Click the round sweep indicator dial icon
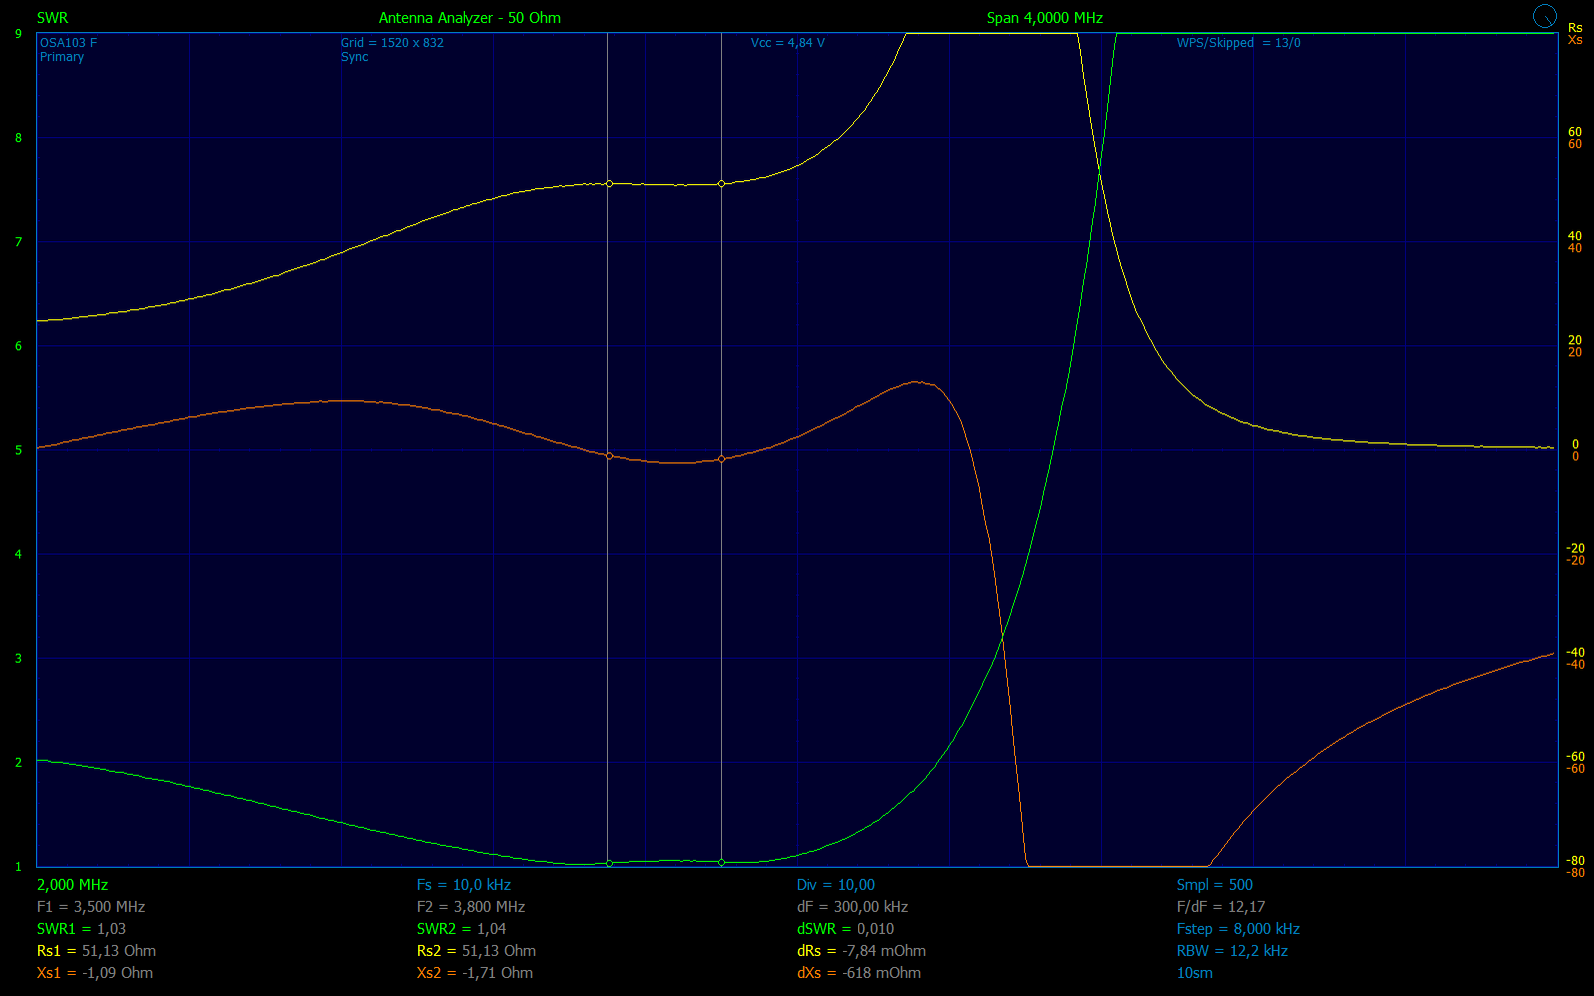Screen dimensions: 1594x996 [x=1545, y=16]
